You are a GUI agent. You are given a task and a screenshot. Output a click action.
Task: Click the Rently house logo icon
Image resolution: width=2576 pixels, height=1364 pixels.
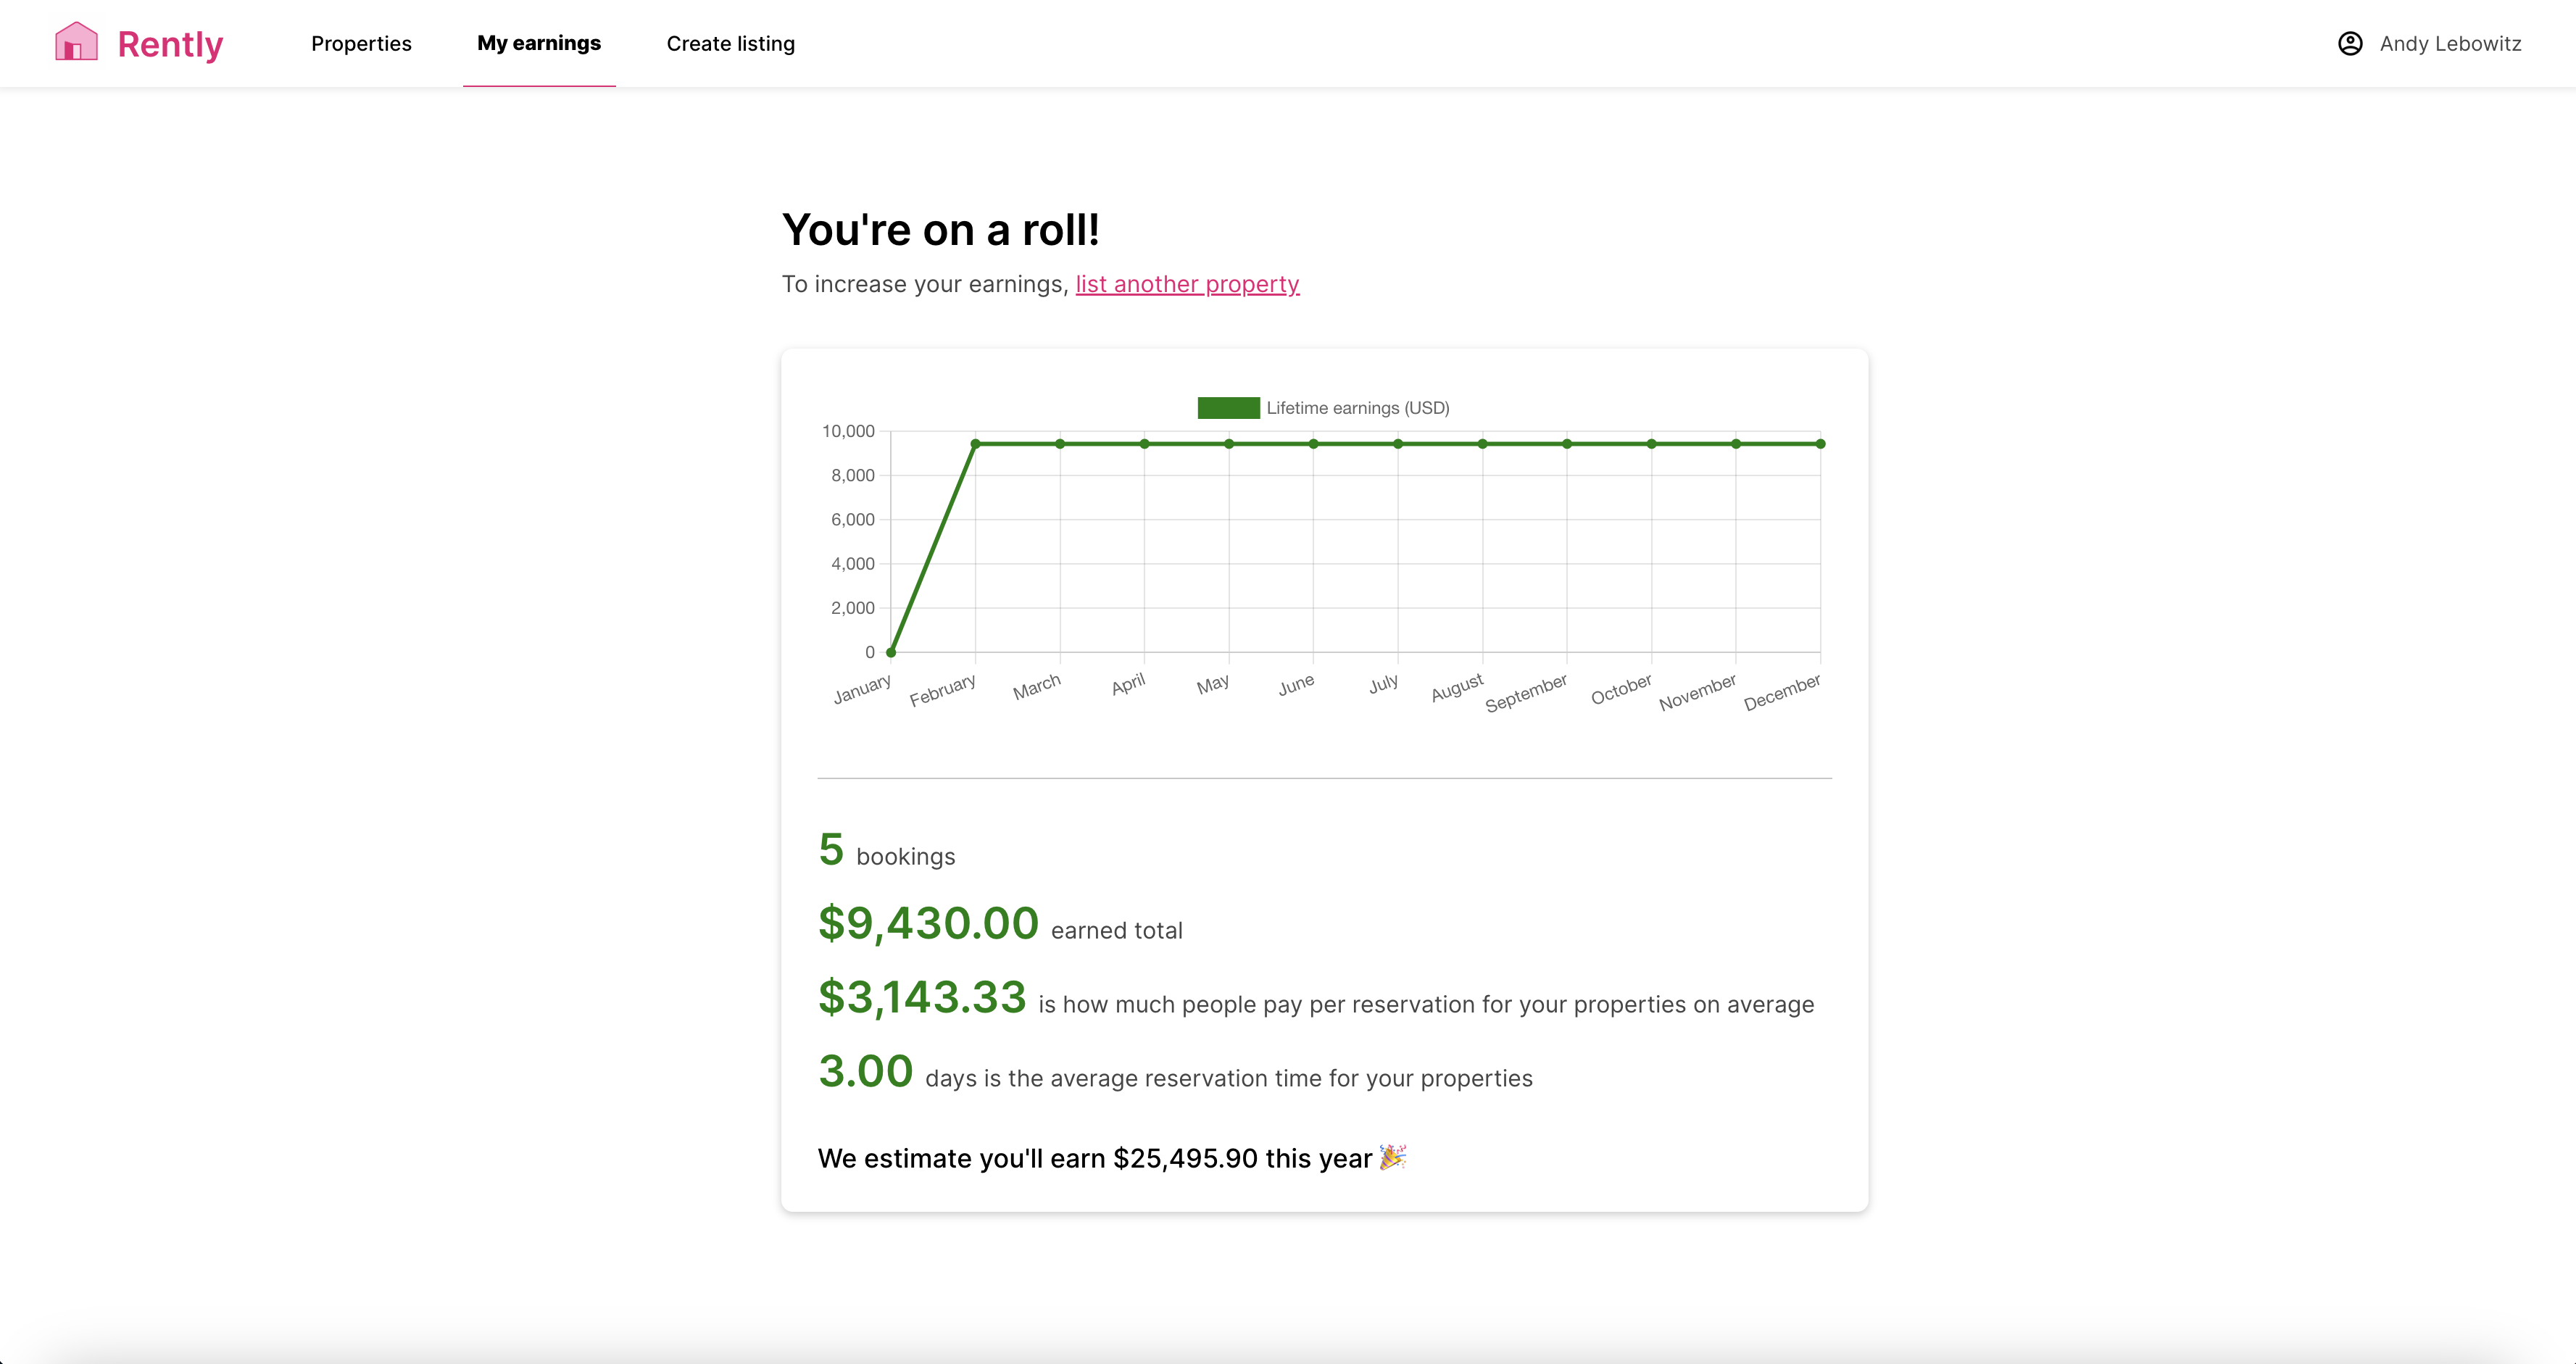pos(76,42)
